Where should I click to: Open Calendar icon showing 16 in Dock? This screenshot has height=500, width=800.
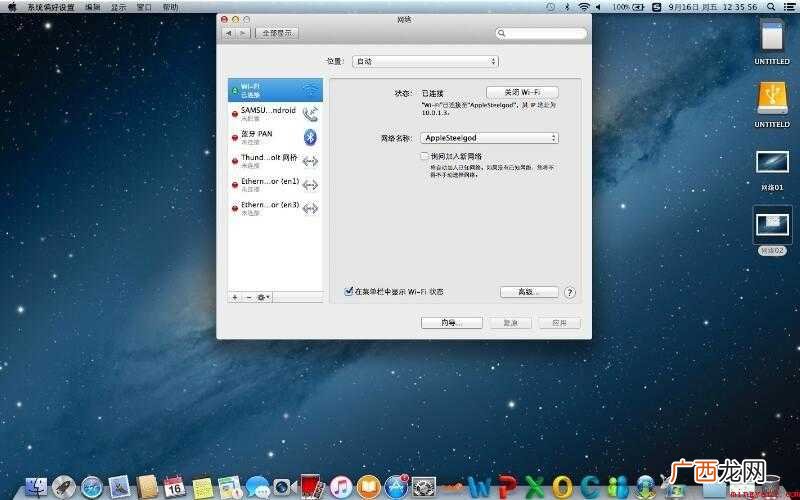(x=174, y=487)
